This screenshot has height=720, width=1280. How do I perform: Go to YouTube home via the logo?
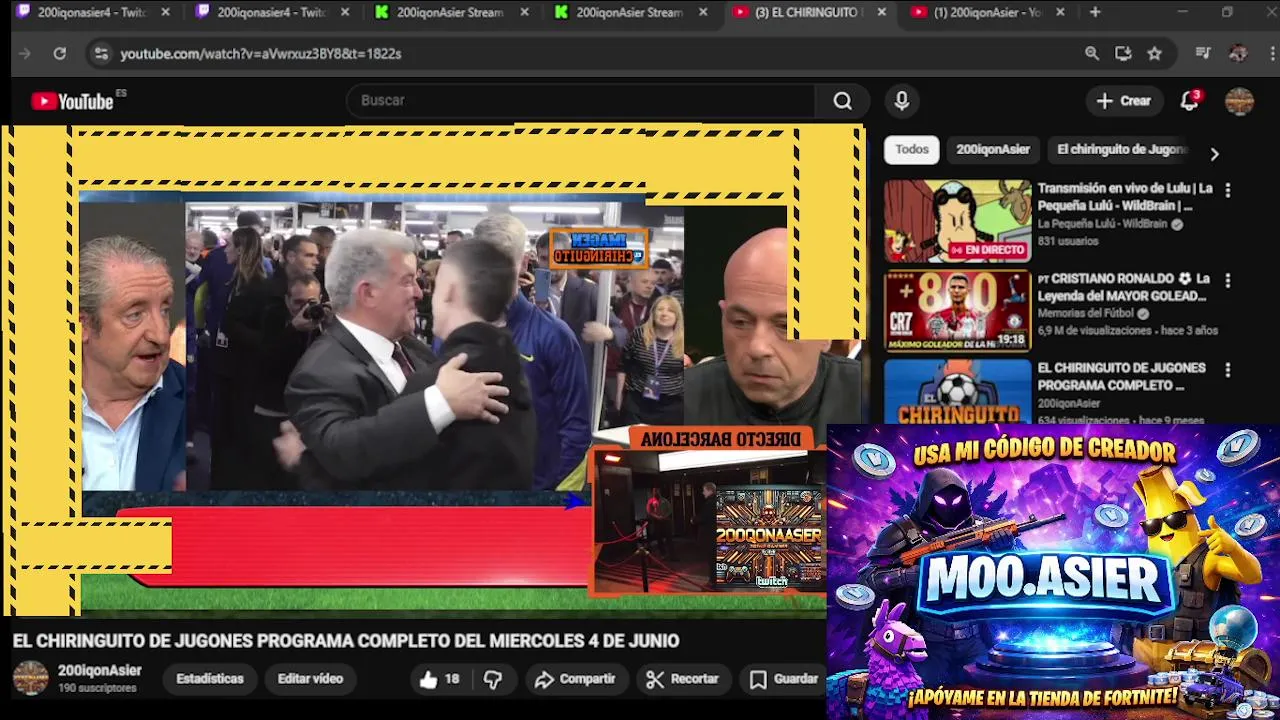click(x=72, y=101)
